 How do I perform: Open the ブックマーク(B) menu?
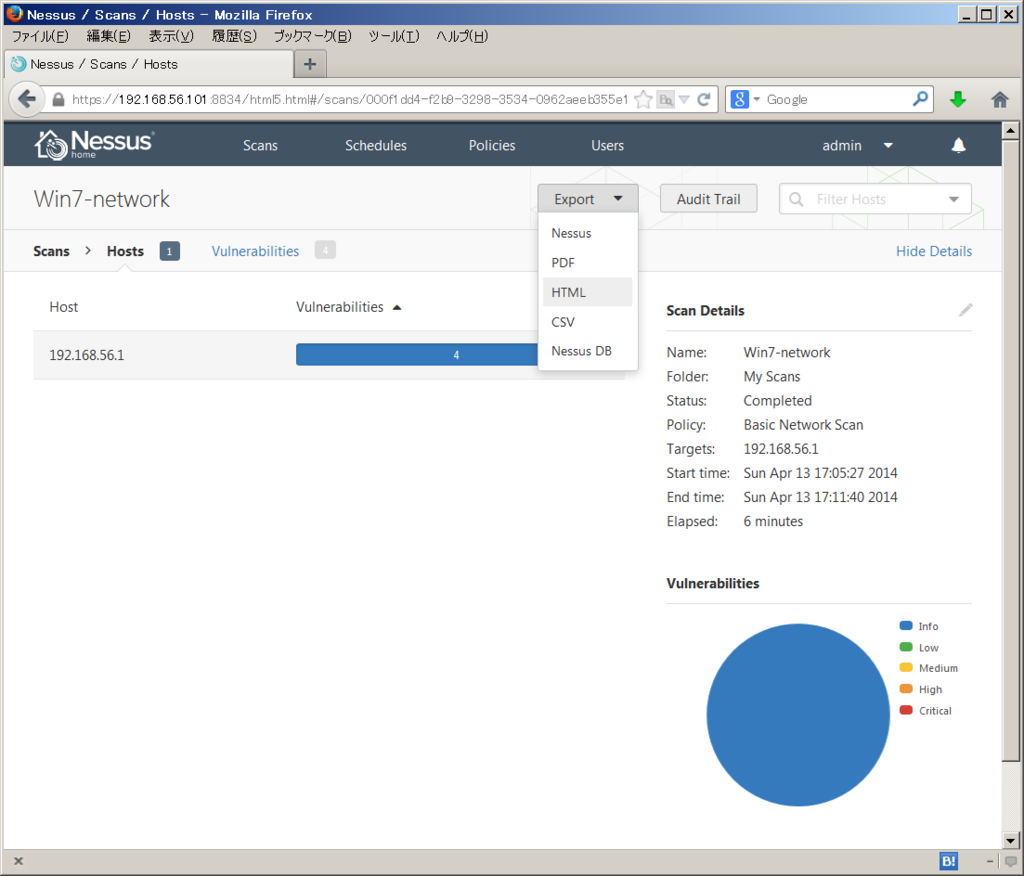click(312, 36)
